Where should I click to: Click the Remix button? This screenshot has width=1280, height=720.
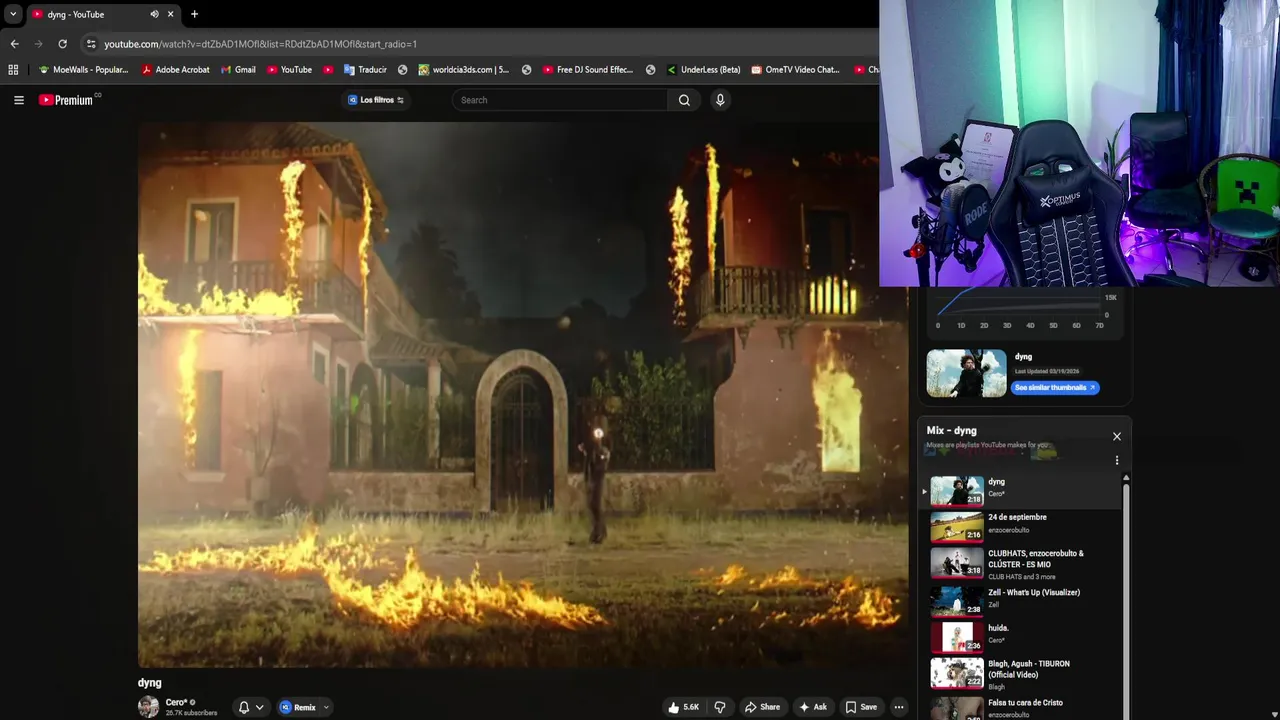click(298, 707)
